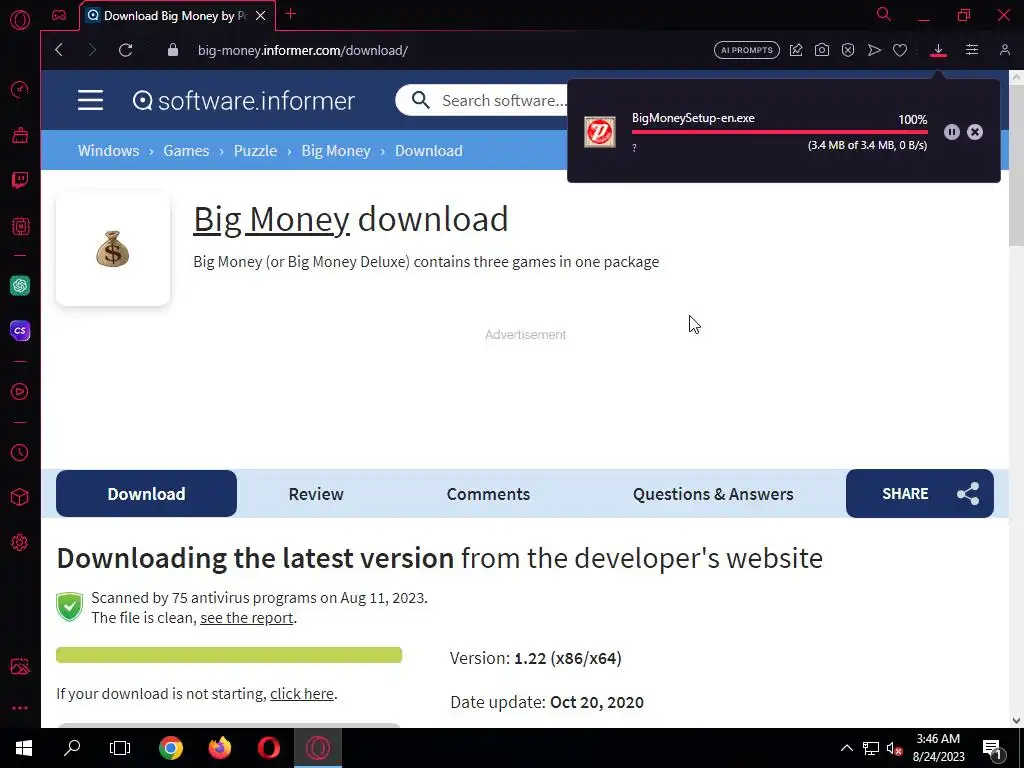1024x768 pixels.
Task: Click the BigMoneySetup-en.exe file icon
Action: point(600,132)
